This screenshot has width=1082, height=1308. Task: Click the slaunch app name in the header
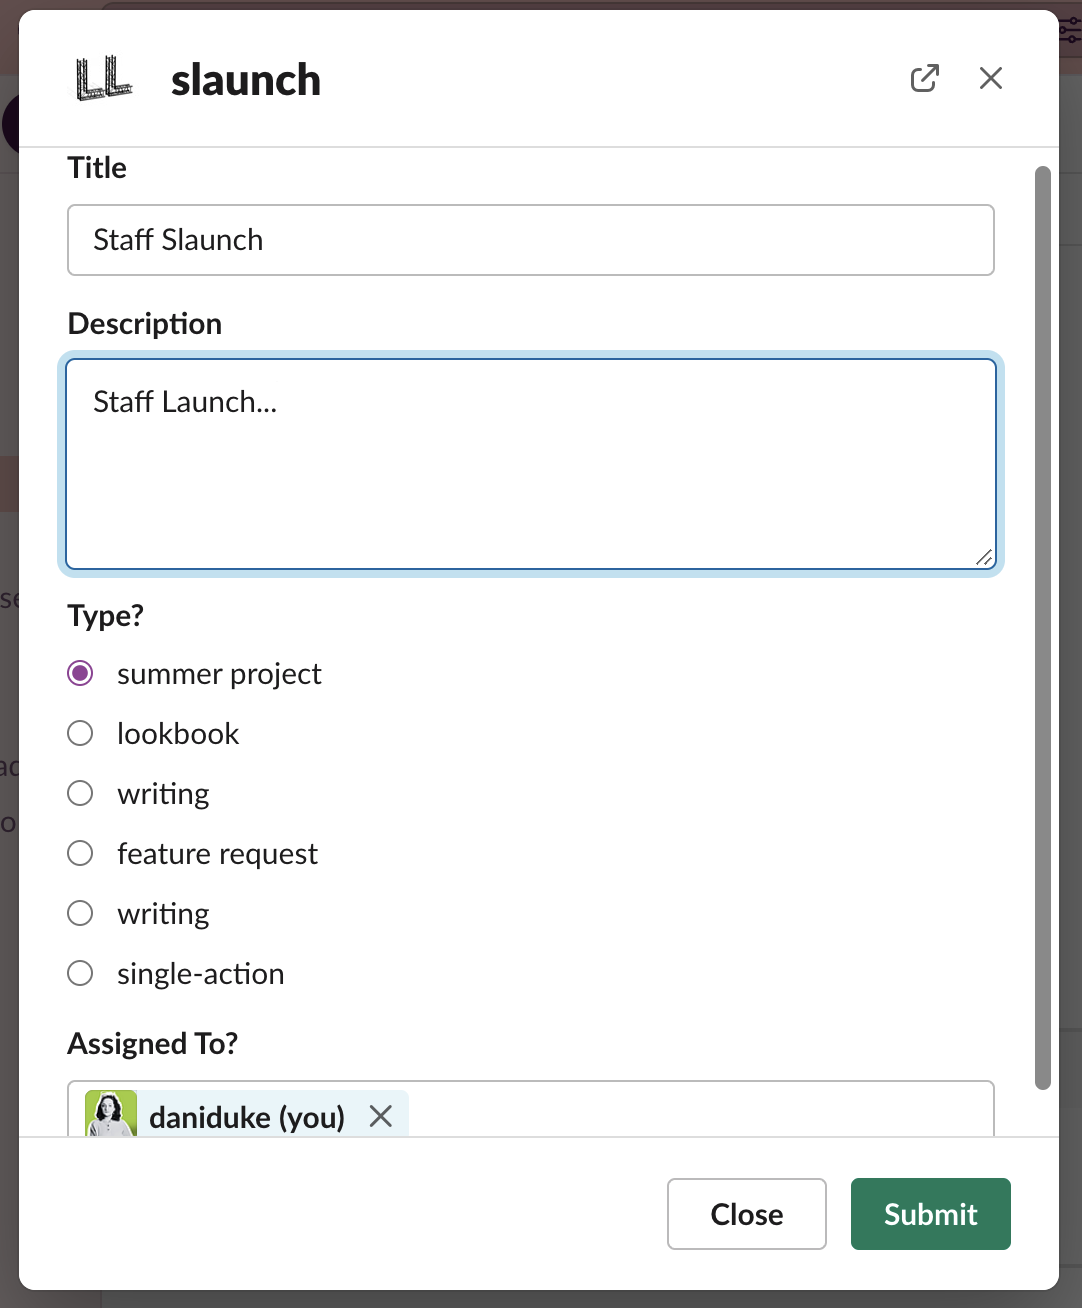[246, 80]
